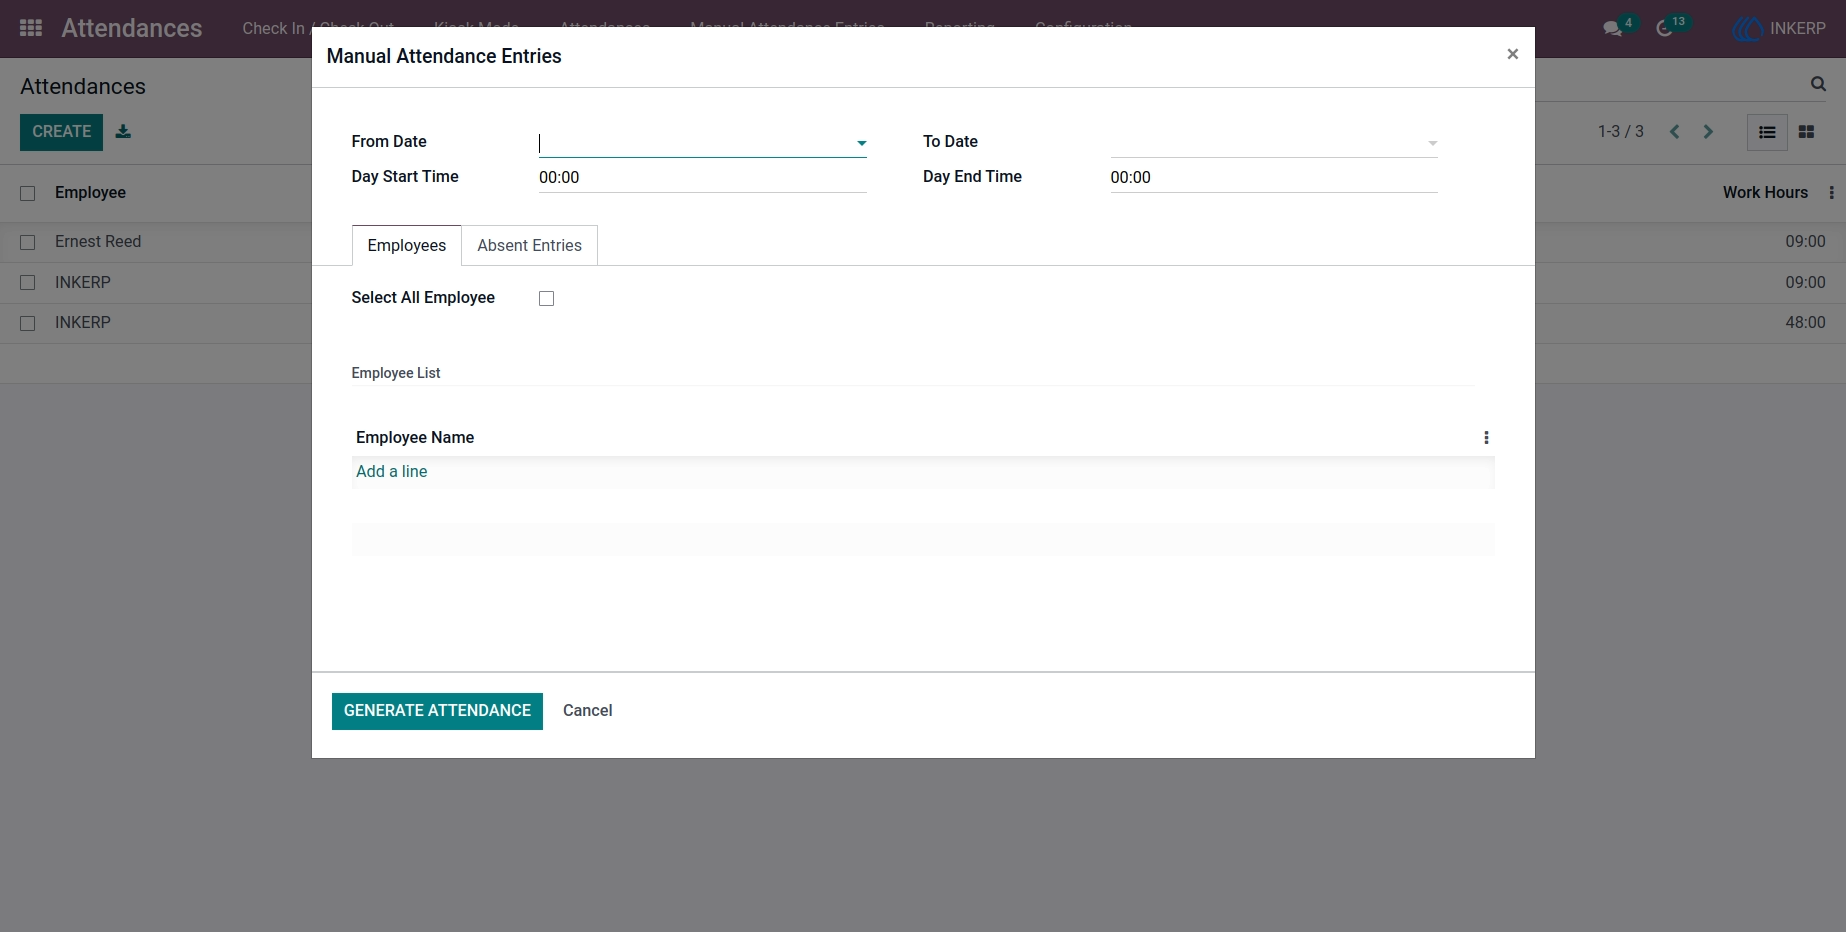
Task: Check the Ernest Reed row checkbox
Action: point(28,243)
